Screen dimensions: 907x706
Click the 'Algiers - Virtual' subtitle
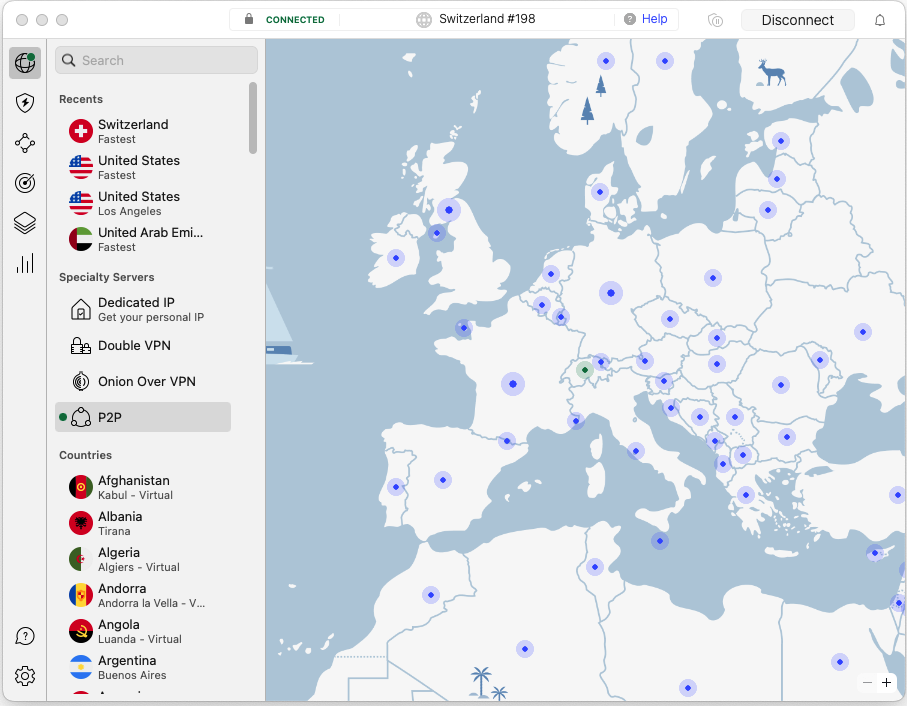(x=139, y=567)
